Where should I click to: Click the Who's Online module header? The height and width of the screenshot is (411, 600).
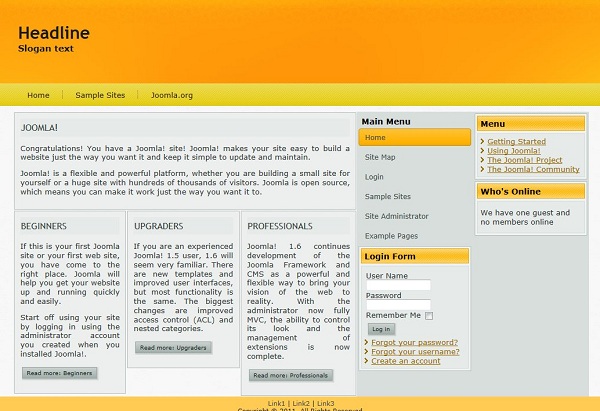[531, 191]
